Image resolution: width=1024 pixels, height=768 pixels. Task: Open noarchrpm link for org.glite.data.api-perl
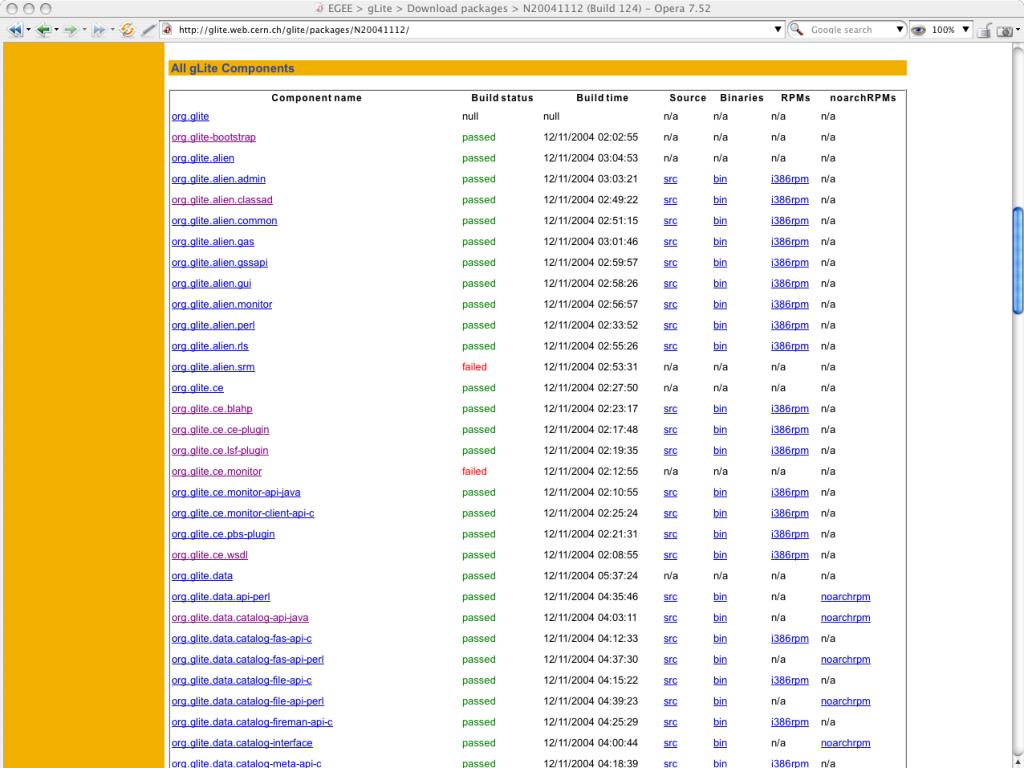pyautogui.click(x=845, y=597)
